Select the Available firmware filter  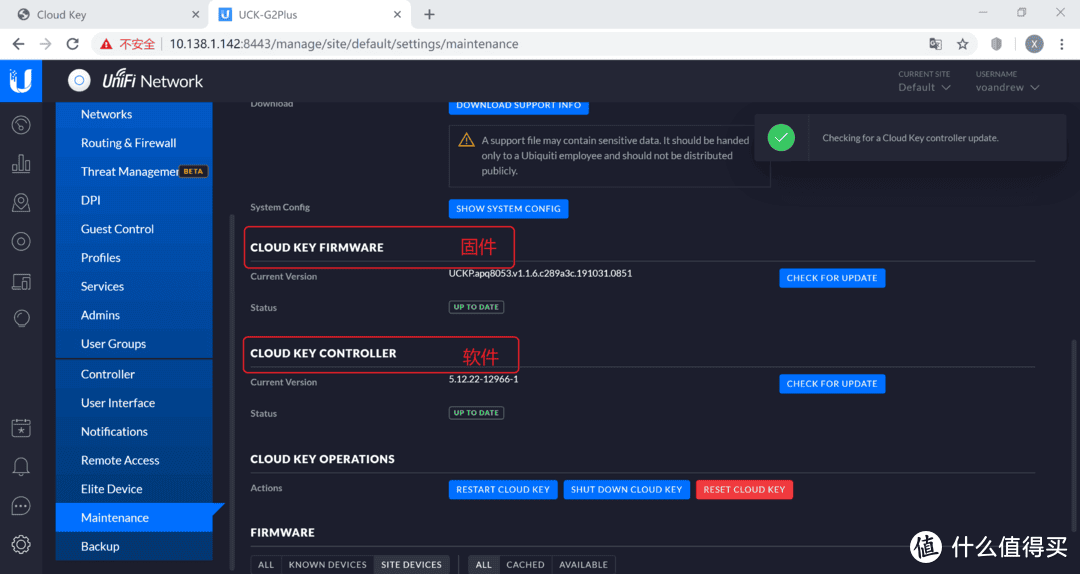pos(583,564)
